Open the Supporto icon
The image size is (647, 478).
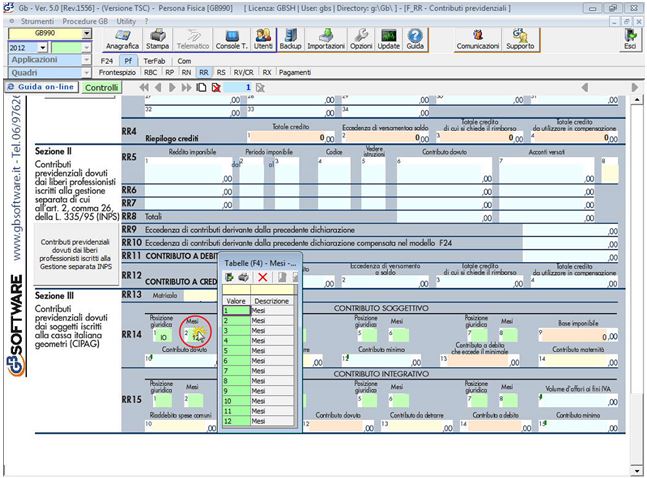click(520, 40)
